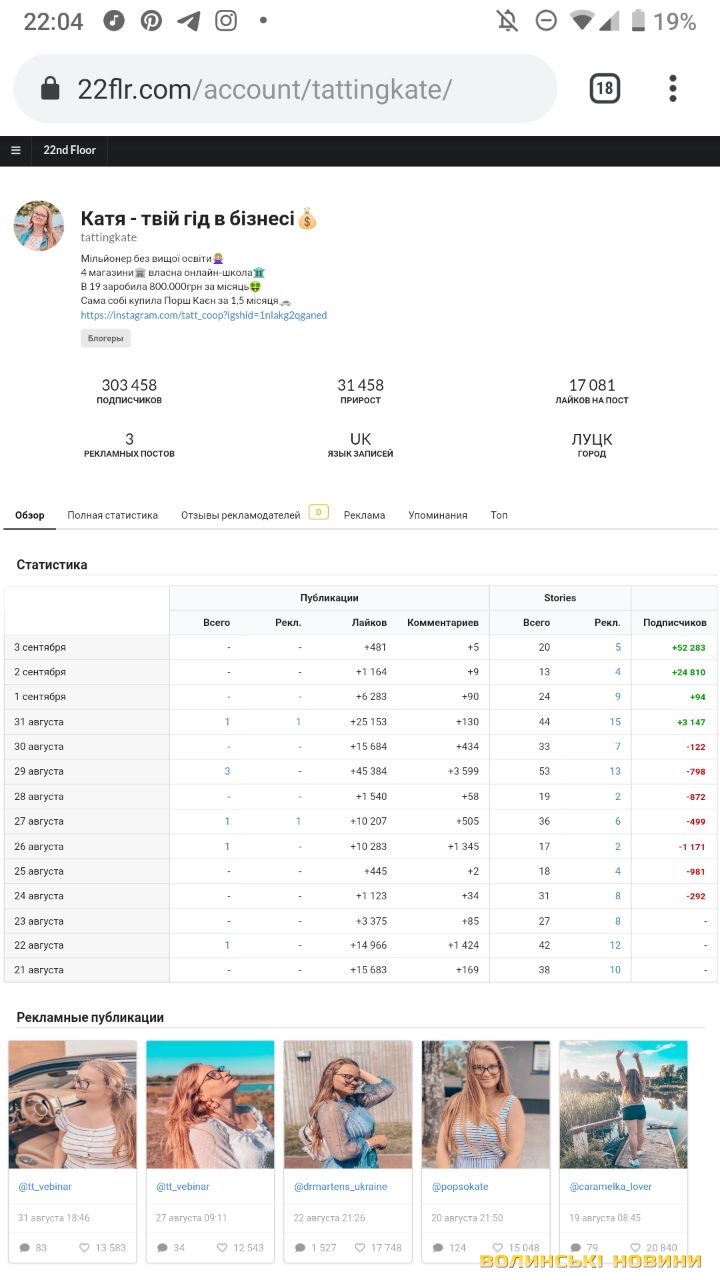Tap the tattingkate profile avatar
This screenshot has height=1280, width=720.
click(39, 225)
